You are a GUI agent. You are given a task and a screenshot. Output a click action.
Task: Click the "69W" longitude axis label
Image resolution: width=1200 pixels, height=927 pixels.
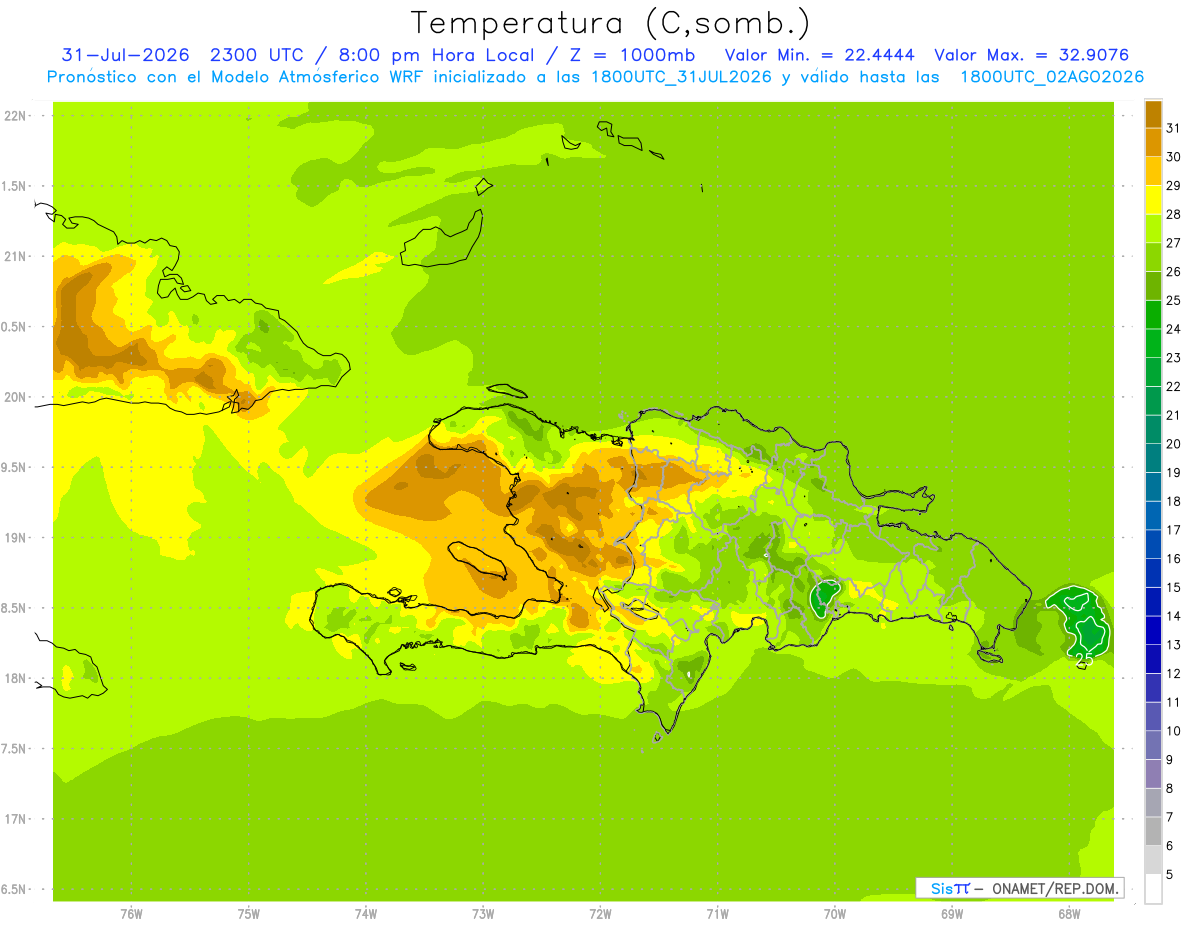[951, 914]
